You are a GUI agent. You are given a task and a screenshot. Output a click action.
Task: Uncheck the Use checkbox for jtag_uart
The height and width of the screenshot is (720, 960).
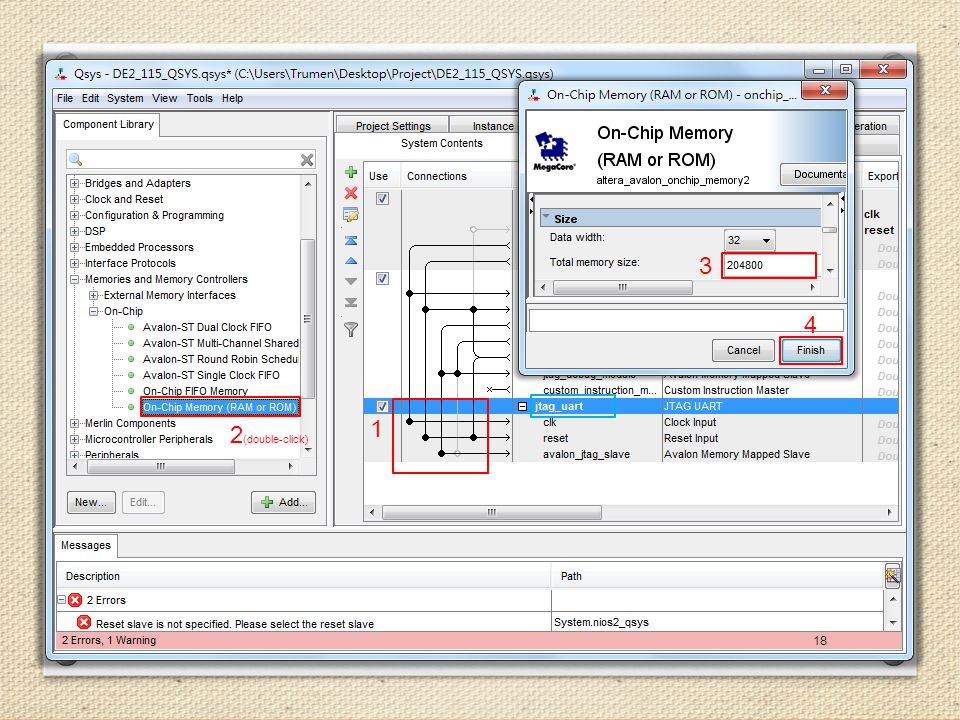(x=382, y=407)
